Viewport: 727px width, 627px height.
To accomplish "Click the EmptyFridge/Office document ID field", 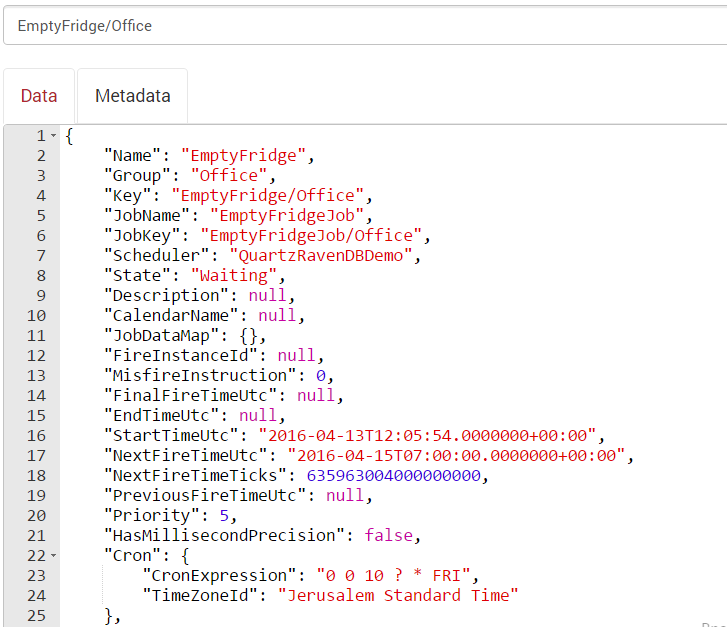I will (x=365, y=26).
